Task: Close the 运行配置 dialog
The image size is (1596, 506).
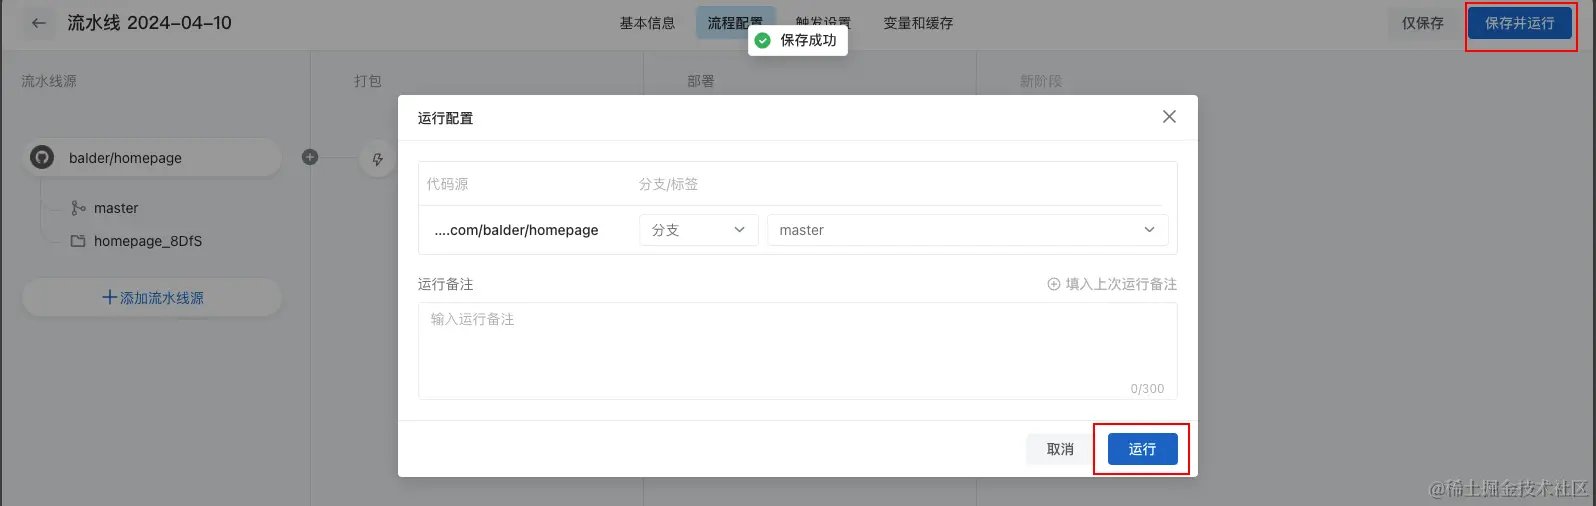Action: click(x=1169, y=117)
